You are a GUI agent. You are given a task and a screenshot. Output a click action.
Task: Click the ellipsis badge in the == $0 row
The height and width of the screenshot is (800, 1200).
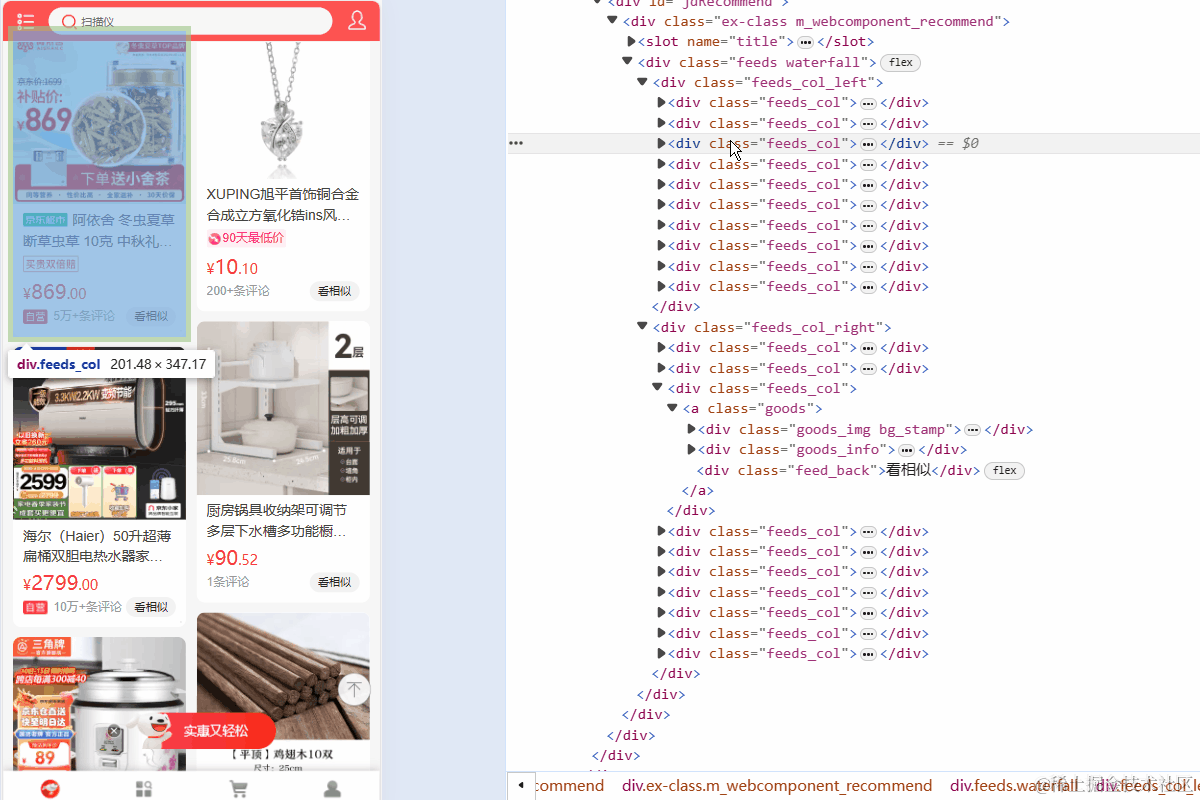pyautogui.click(x=868, y=144)
